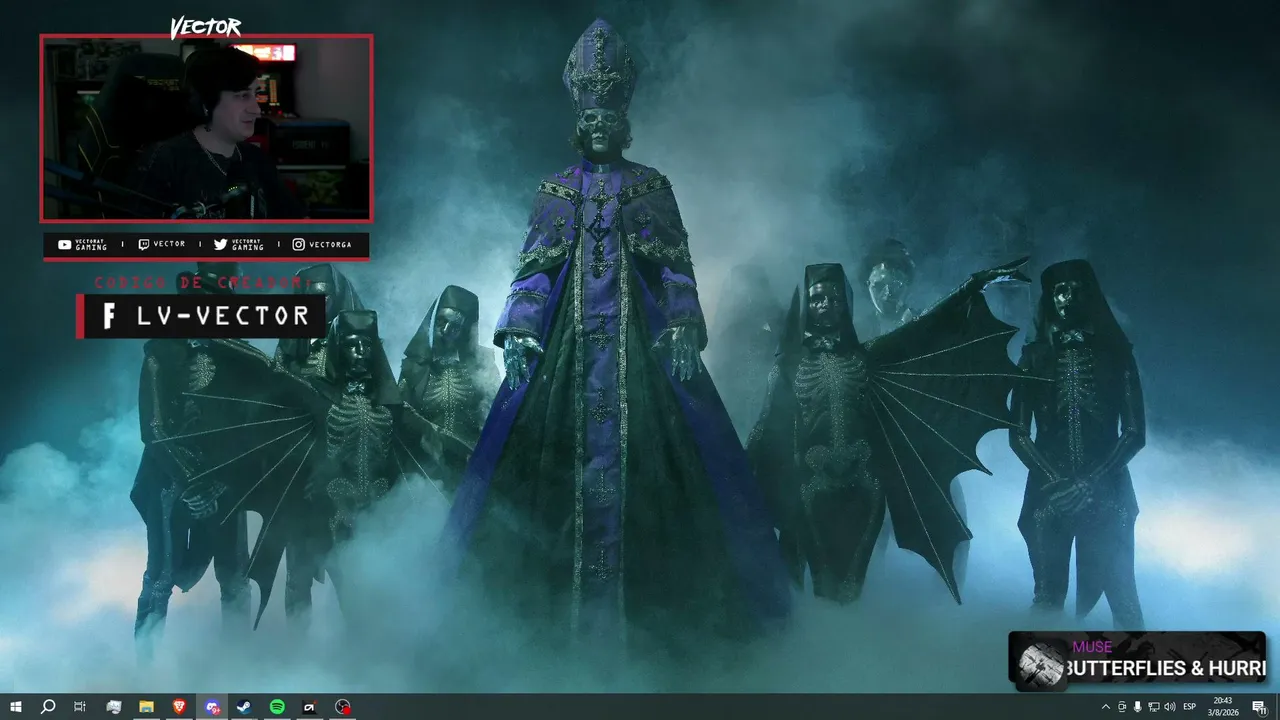
Task: Click the YouTube VectorAT Gaming label
Action: point(83,245)
